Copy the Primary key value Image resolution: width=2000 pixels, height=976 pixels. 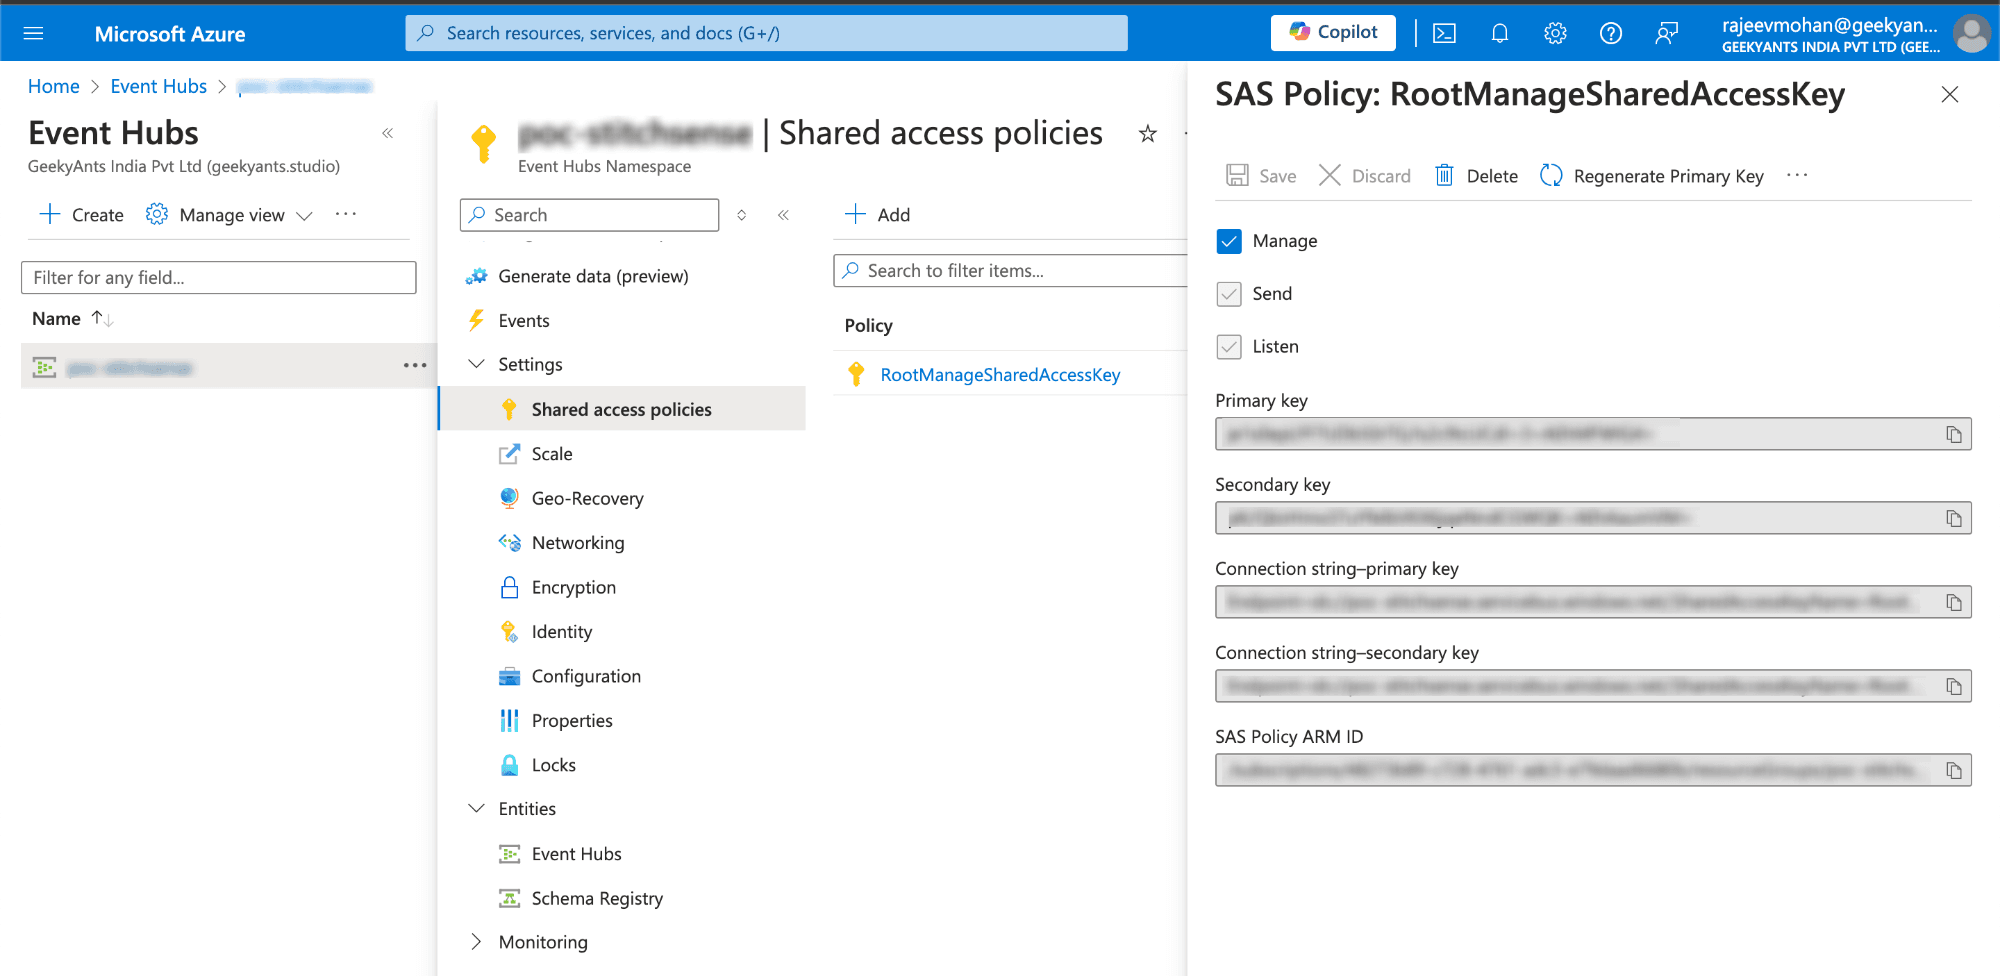click(1954, 434)
